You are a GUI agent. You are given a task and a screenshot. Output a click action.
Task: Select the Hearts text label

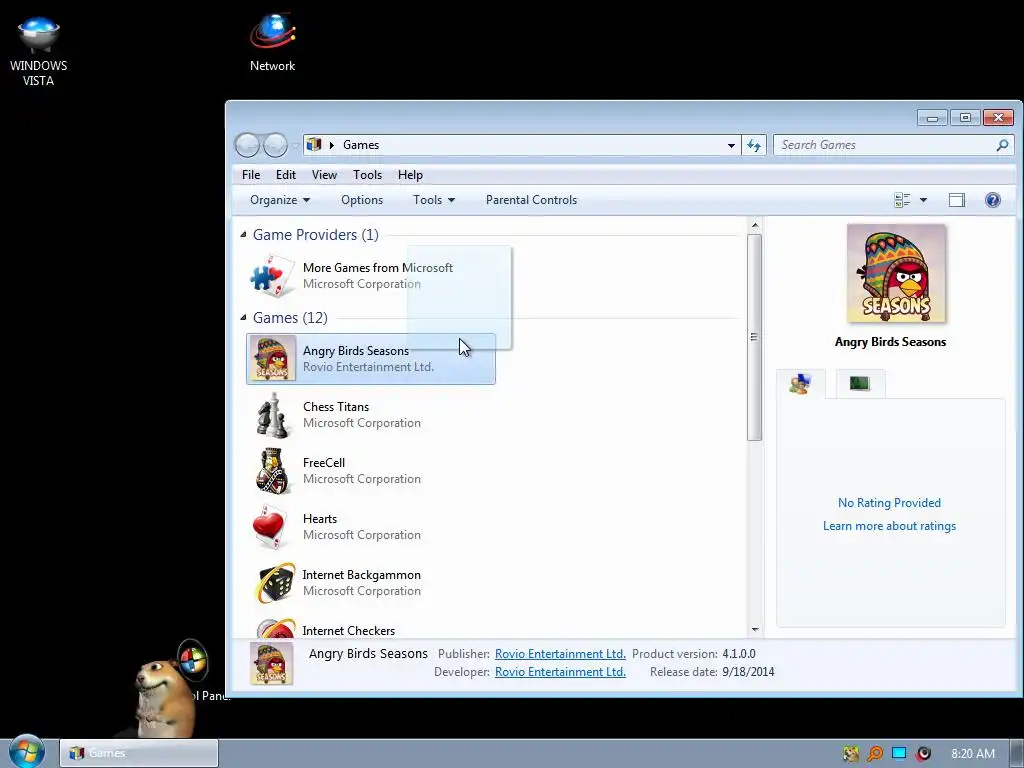click(x=320, y=519)
